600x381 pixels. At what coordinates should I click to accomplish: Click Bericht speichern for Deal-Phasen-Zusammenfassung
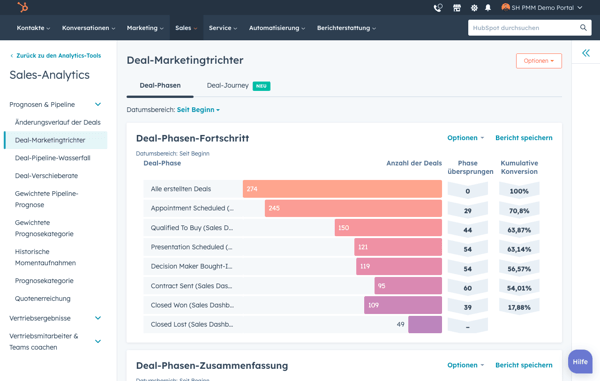(523, 365)
